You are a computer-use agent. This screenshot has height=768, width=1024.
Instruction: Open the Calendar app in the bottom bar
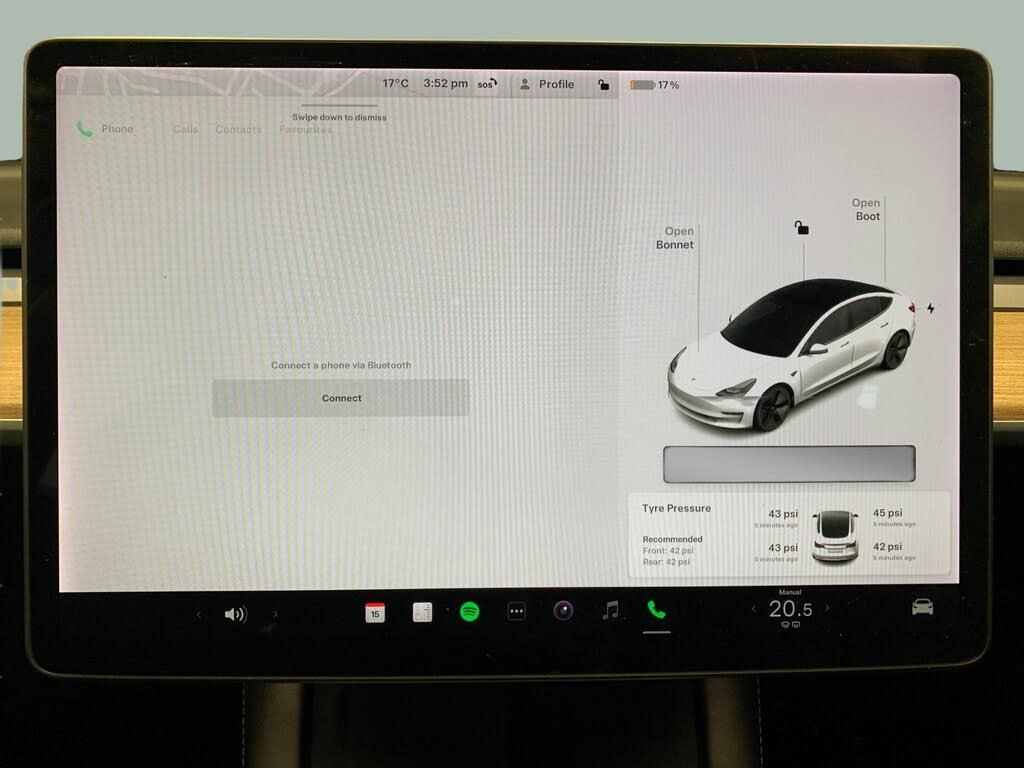tap(375, 613)
